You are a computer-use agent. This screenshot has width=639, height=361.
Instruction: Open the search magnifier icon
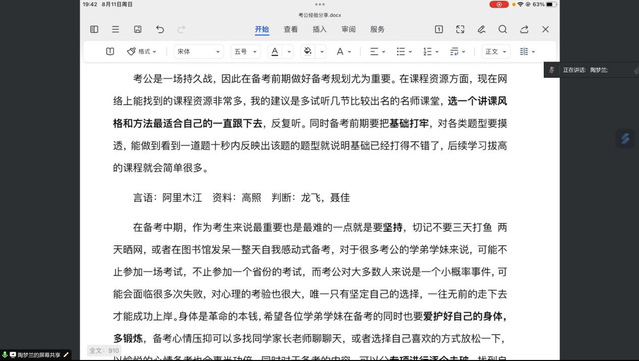coord(502,29)
